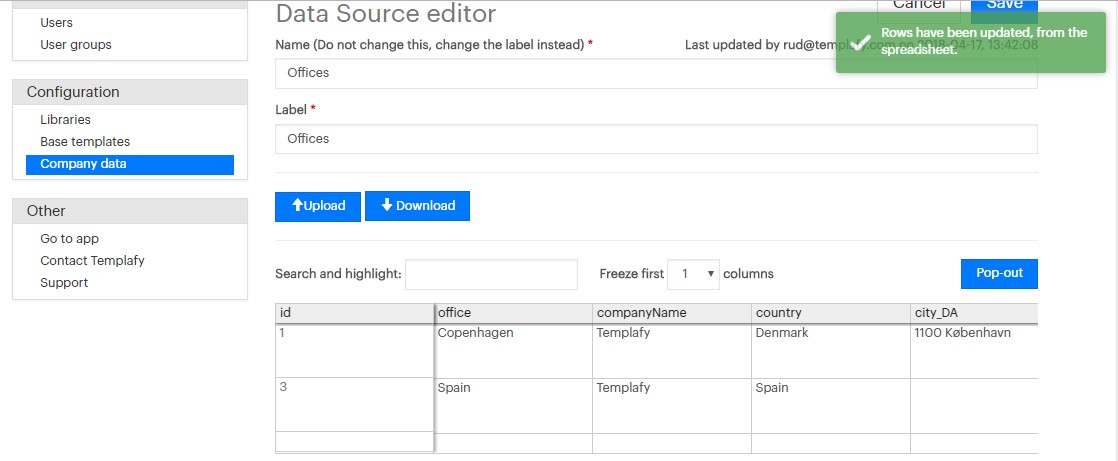The width and height of the screenshot is (1118, 461).
Task: Click the Configuration section header
Action: [x=130, y=92]
